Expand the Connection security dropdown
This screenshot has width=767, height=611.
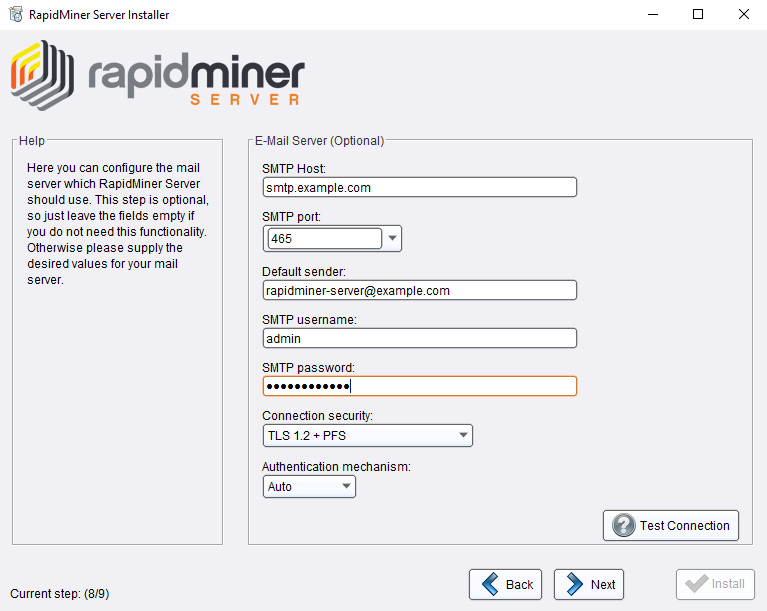tap(463, 436)
